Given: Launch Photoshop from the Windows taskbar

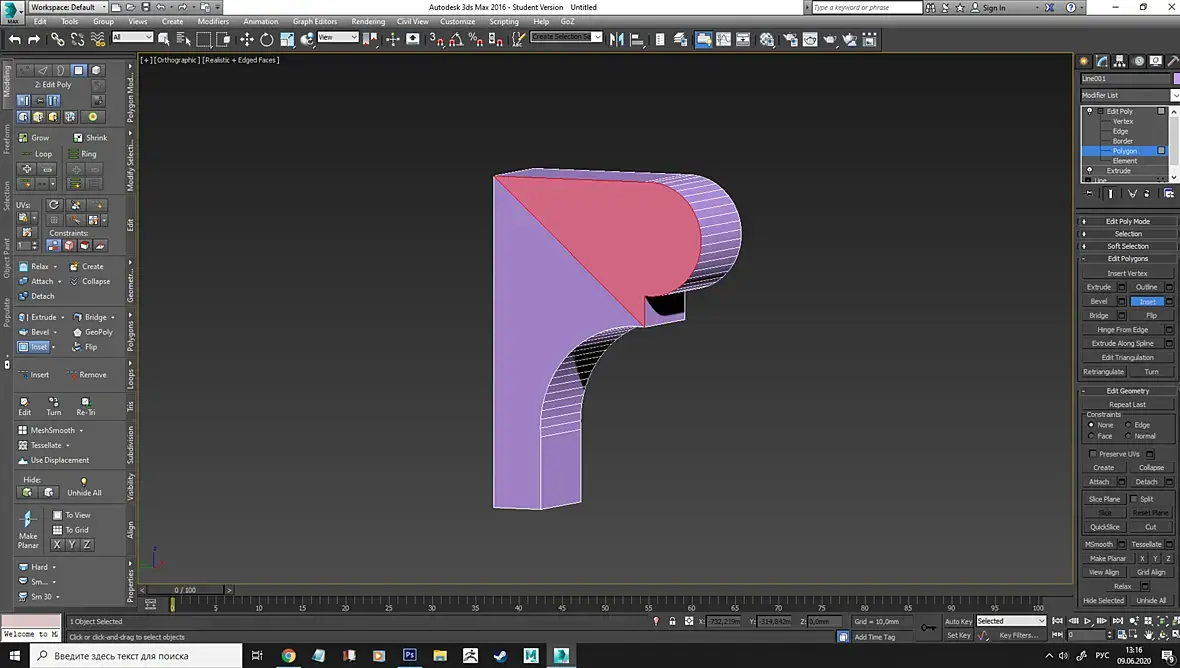Looking at the screenshot, I should point(409,655).
